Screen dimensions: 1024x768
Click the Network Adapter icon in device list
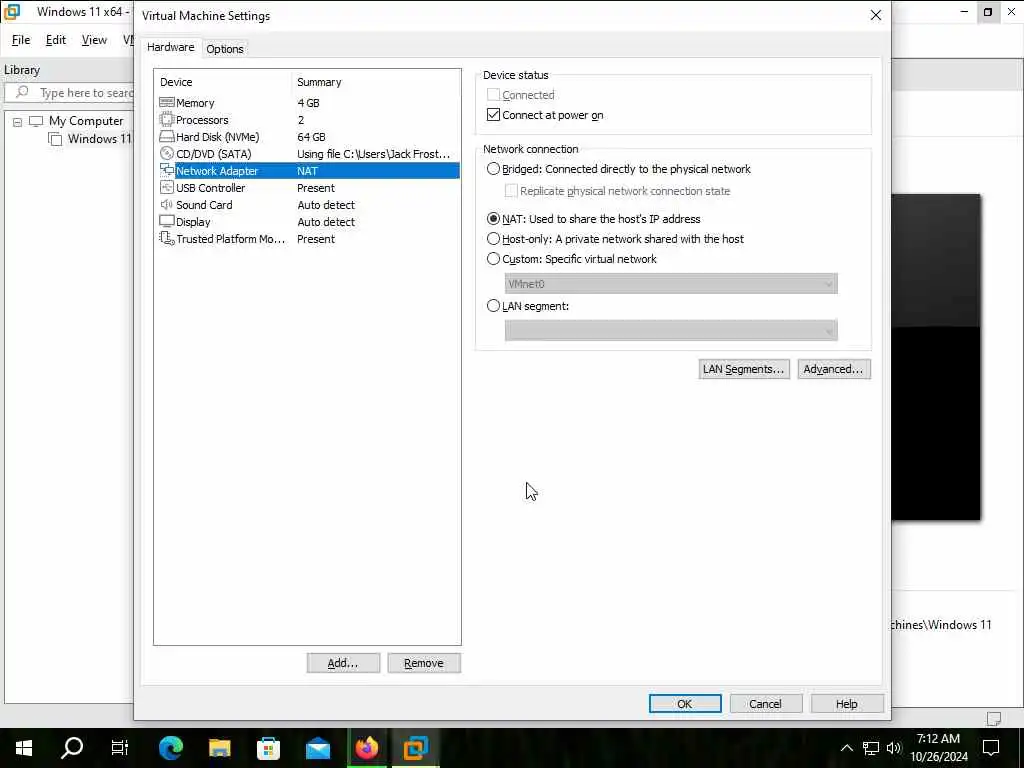(167, 170)
